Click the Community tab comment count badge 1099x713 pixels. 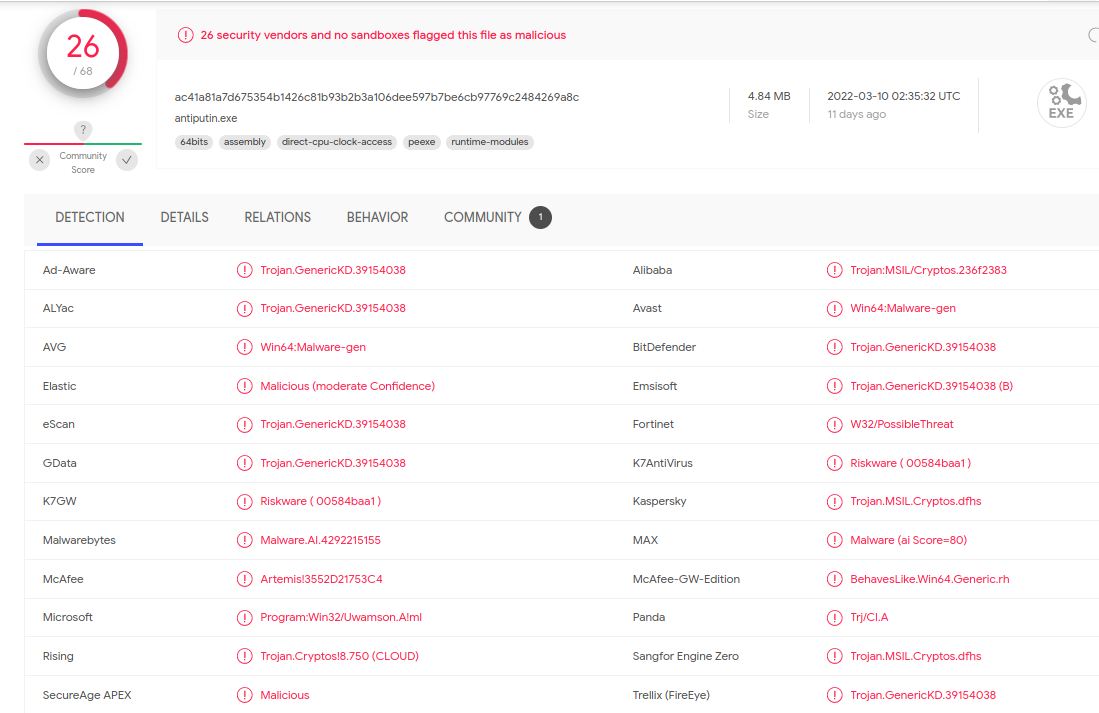pos(540,217)
